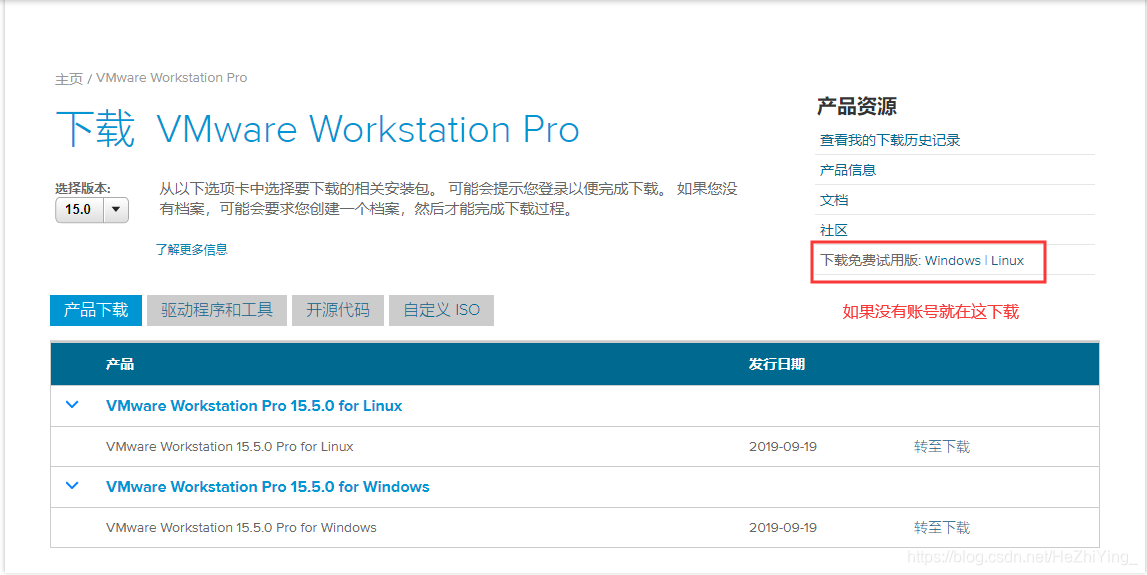The height and width of the screenshot is (575, 1147).
Task: Switch to 开源代码 tab
Action: pyautogui.click(x=337, y=310)
